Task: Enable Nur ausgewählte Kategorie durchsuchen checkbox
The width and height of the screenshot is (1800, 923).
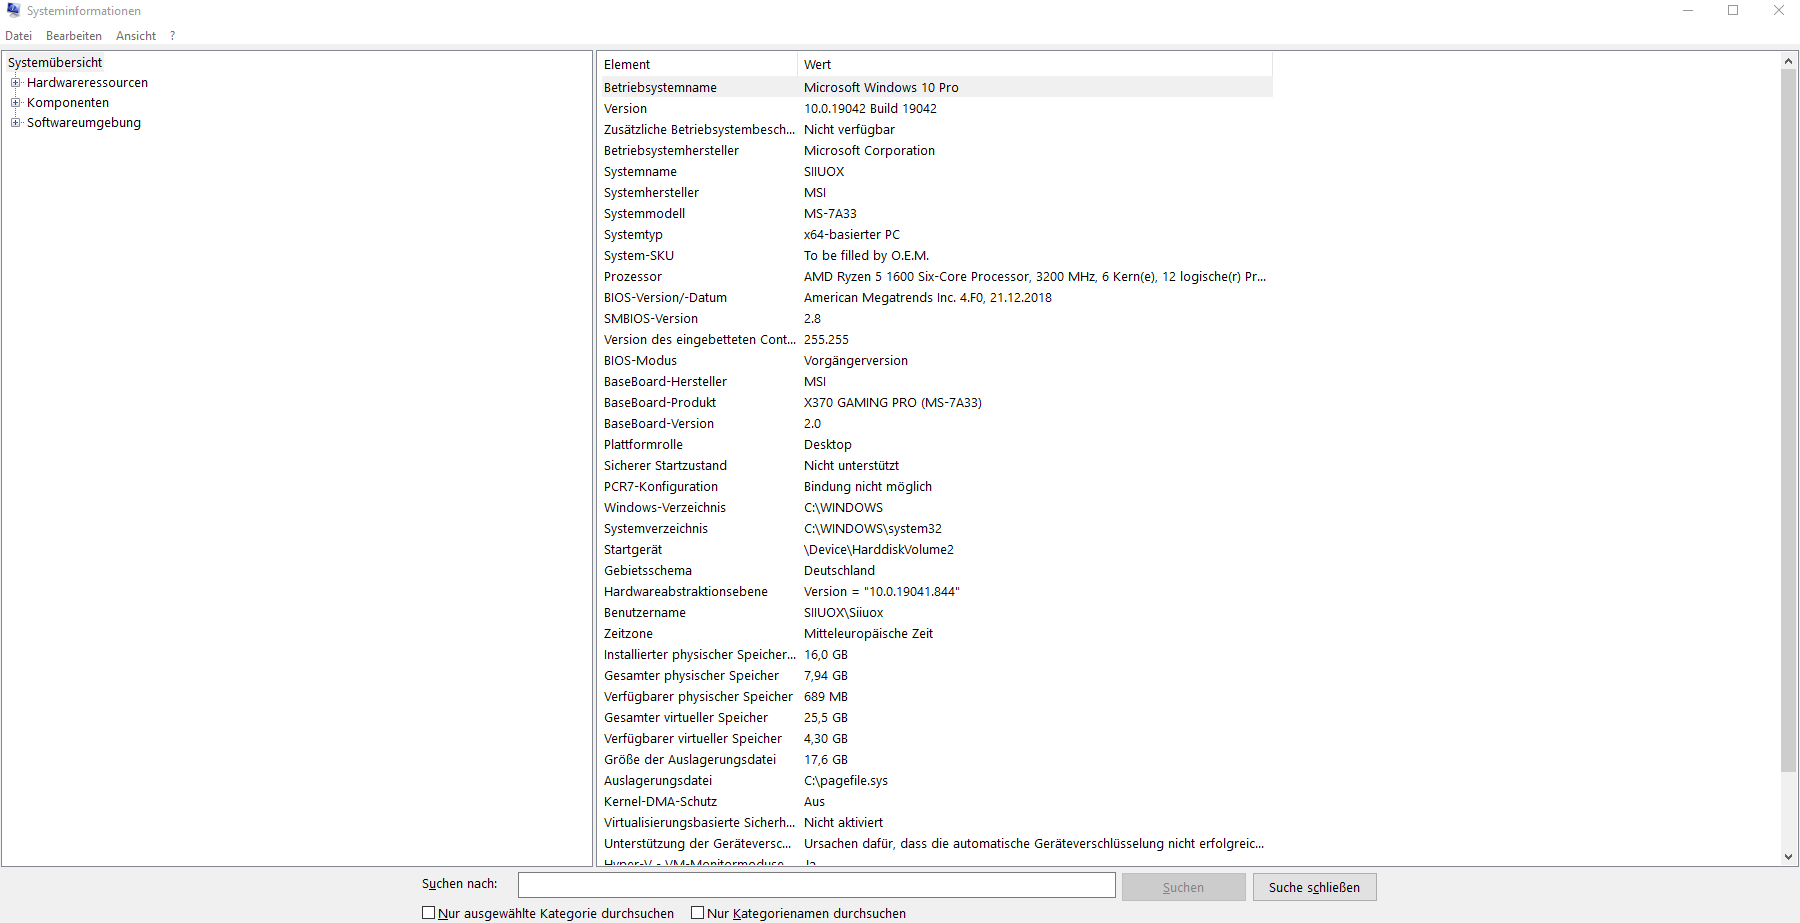Action: click(428, 913)
